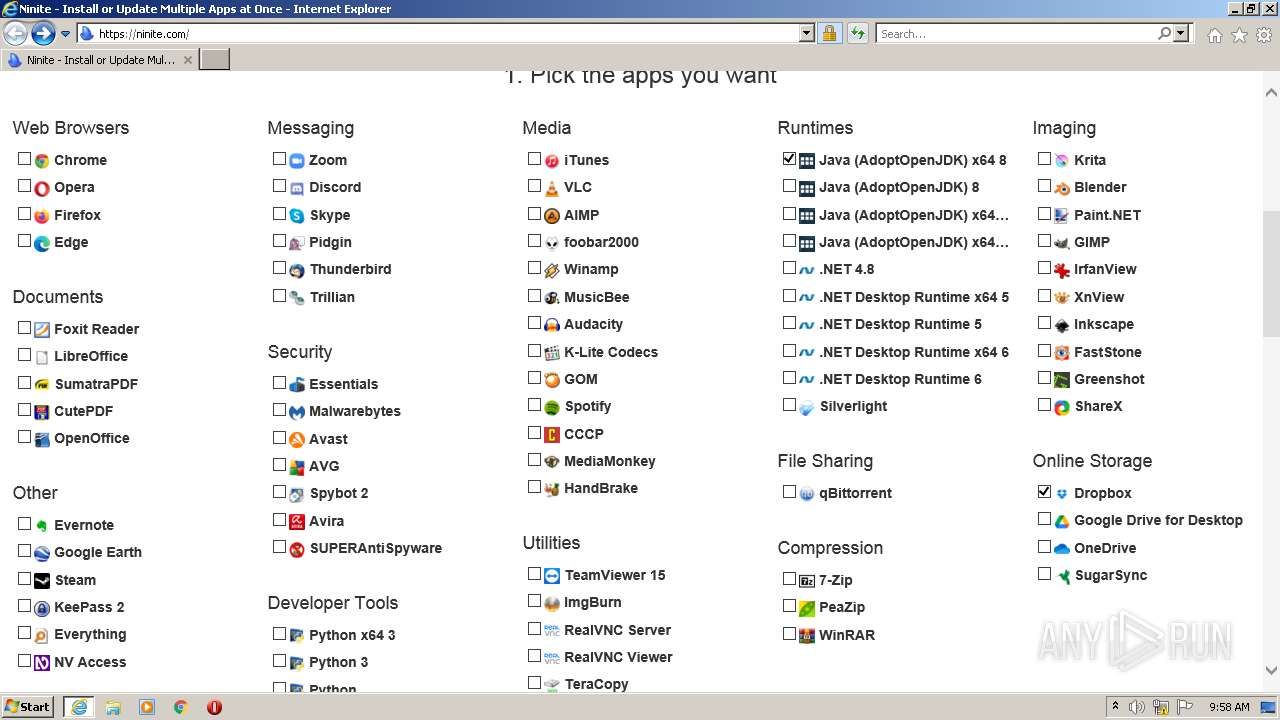Image resolution: width=1280 pixels, height=720 pixels.
Task: Tick the .NET 4.8 checkbox
Action: pos(789,267)
